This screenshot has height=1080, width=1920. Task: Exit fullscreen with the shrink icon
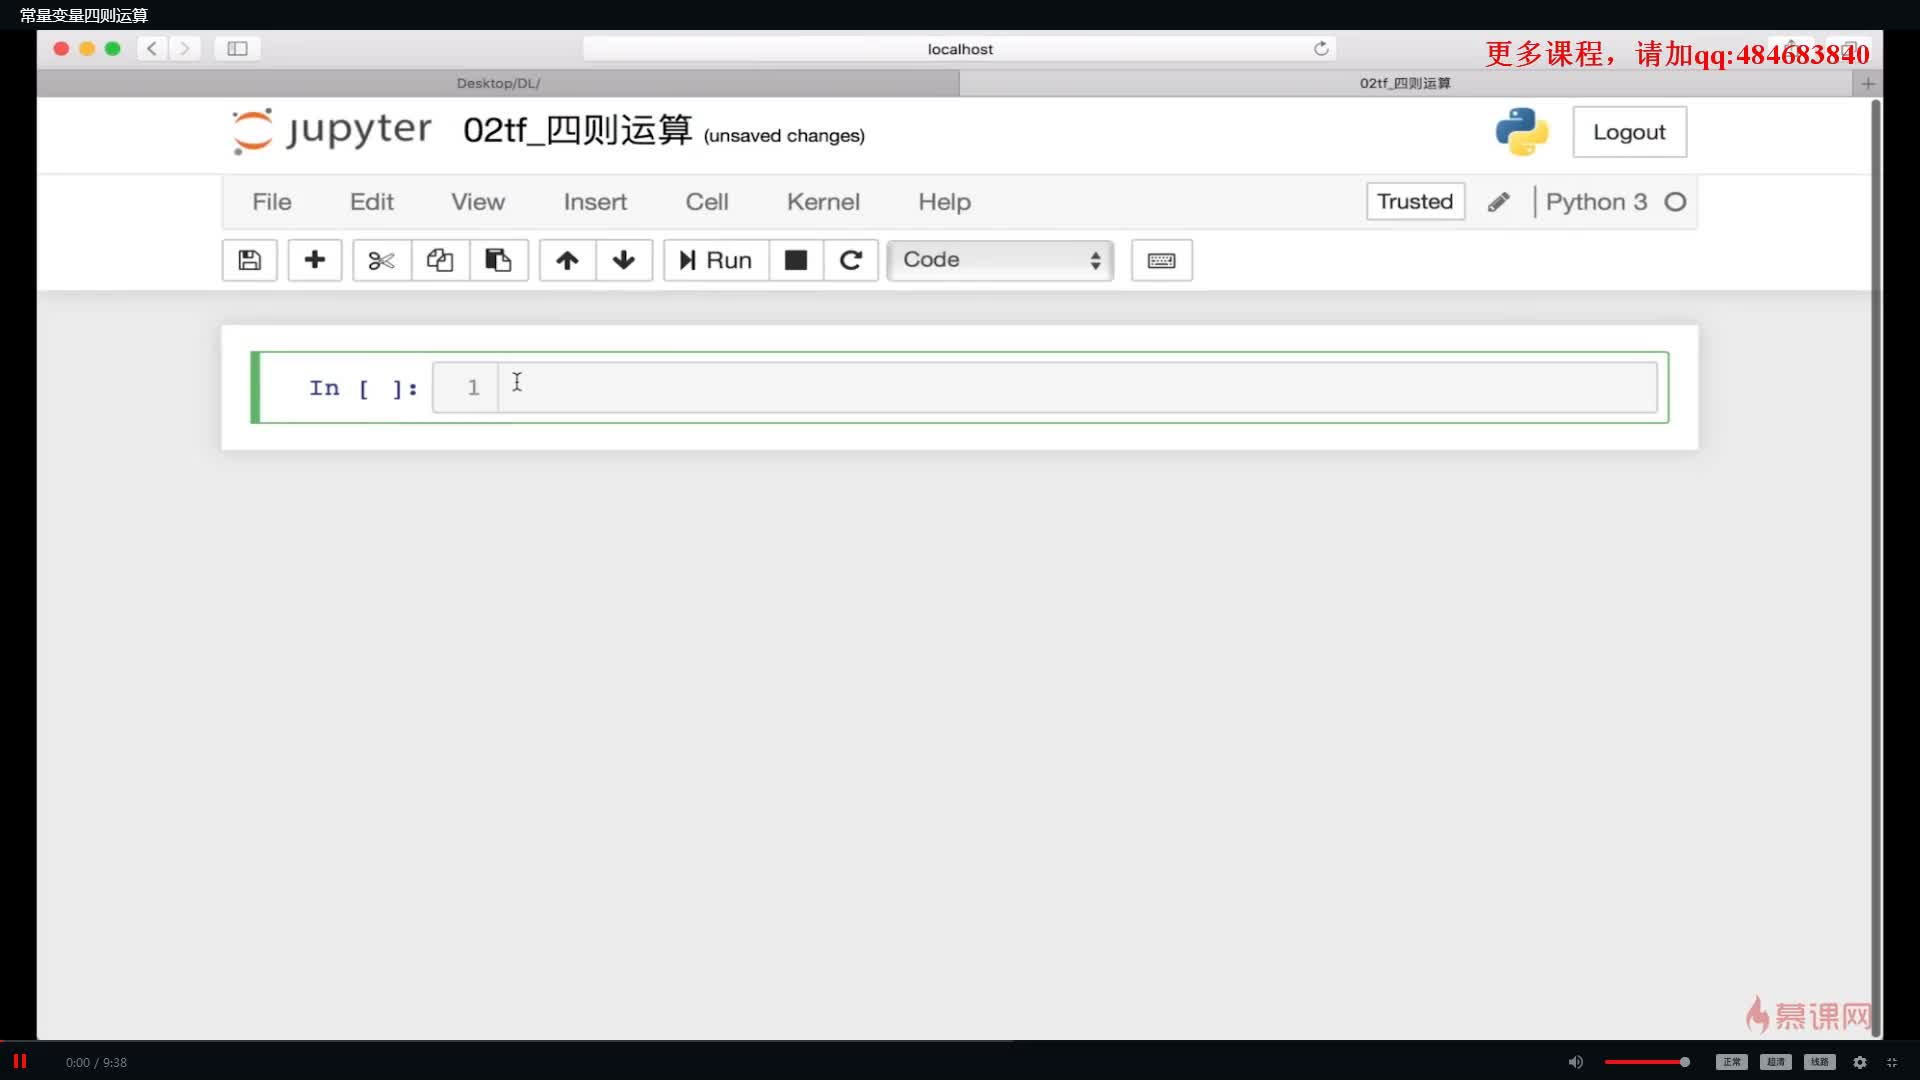point(1892,1062)
